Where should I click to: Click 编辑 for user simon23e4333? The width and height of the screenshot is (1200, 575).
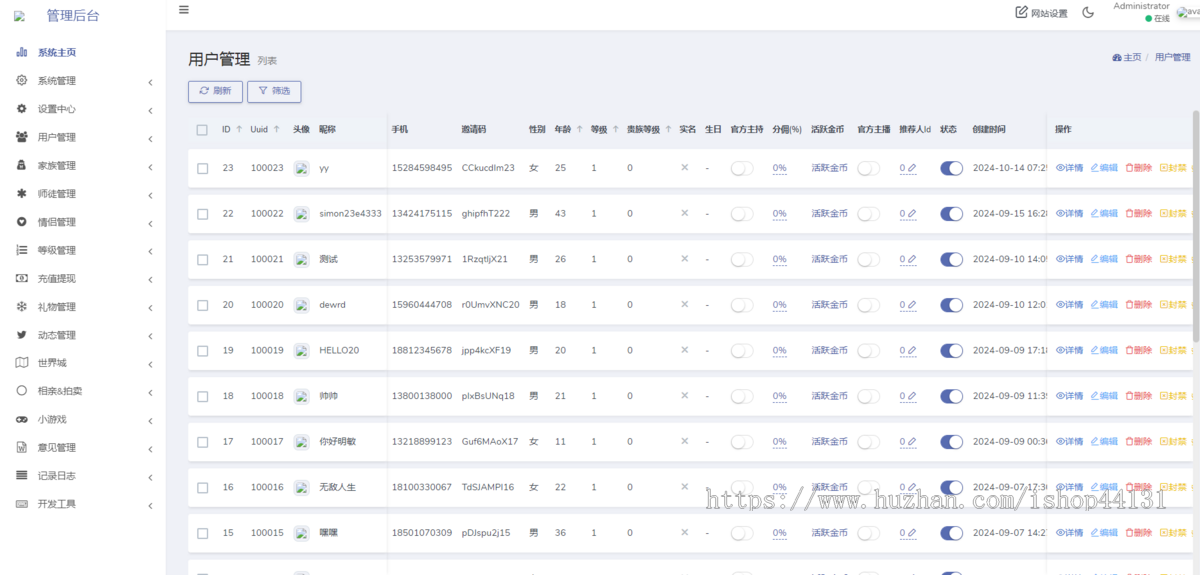point(1104,214)
